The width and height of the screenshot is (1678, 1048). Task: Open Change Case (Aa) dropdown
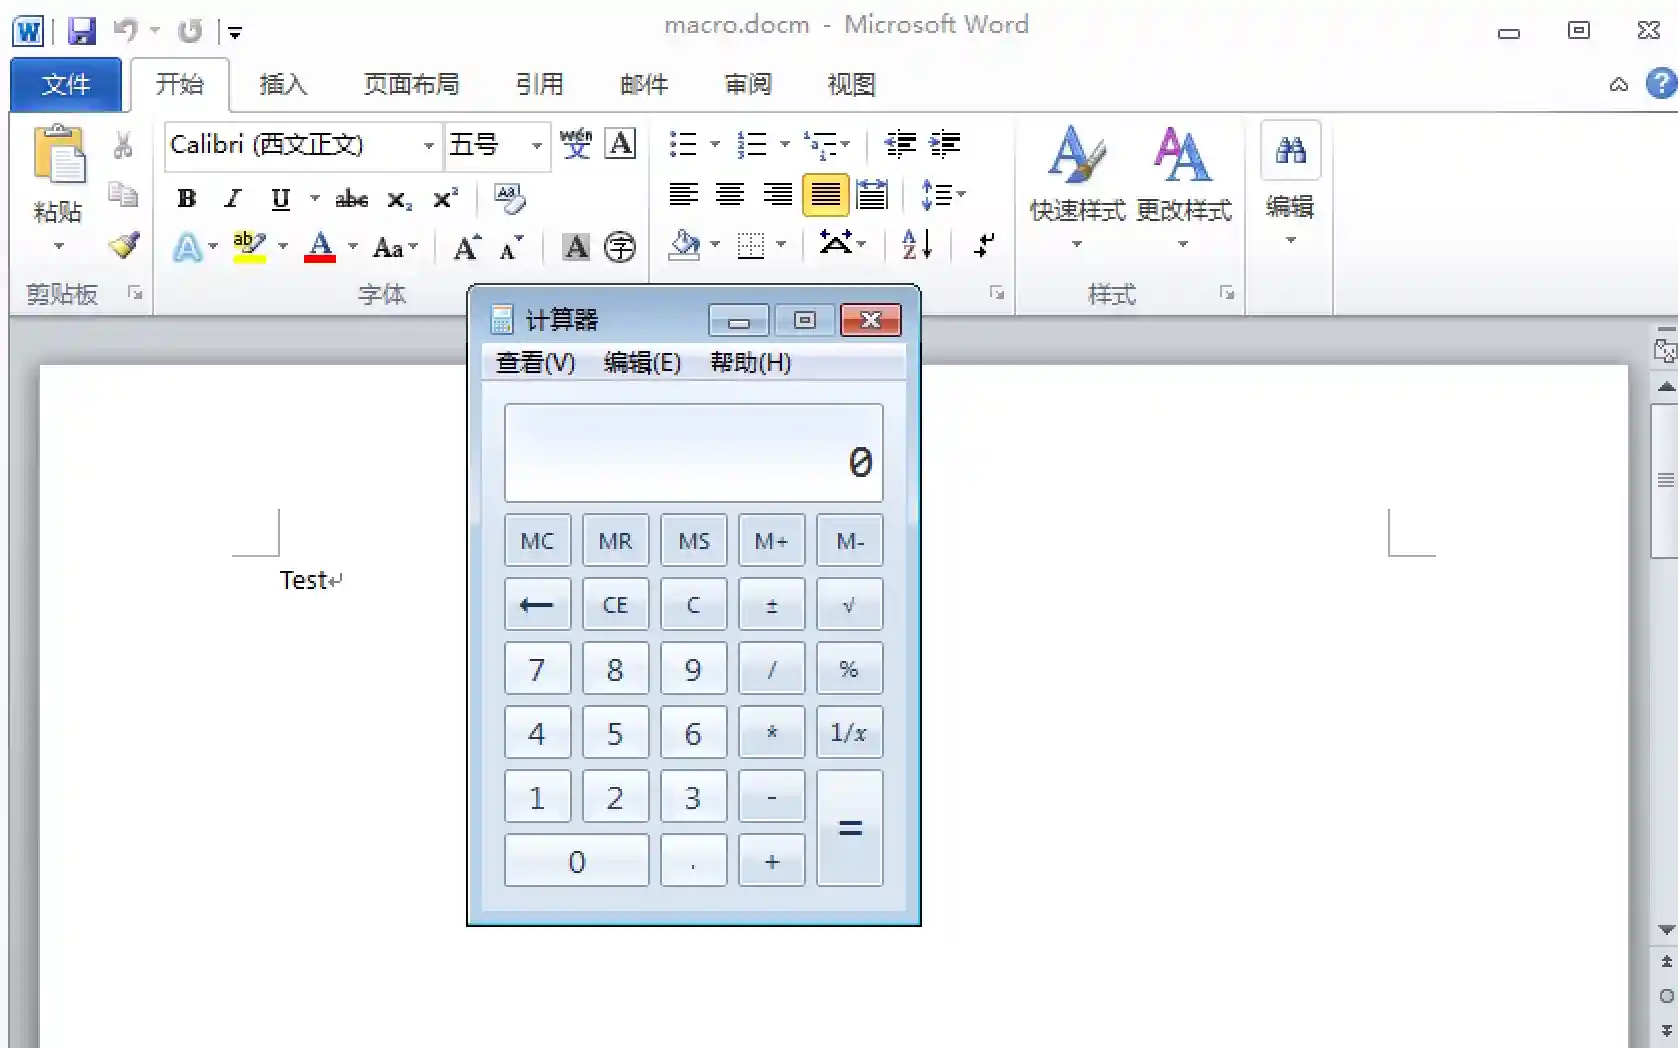click(x=395, y=247)
